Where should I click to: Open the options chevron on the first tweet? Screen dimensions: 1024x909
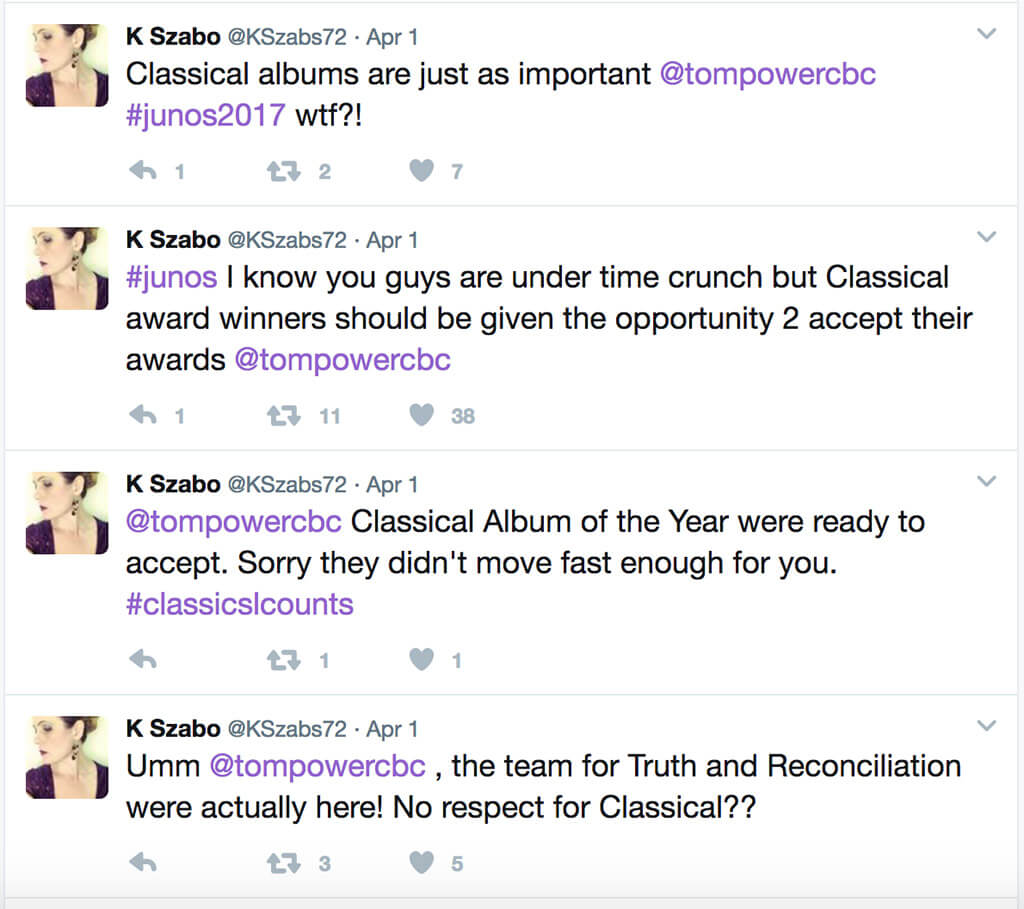[x=986, y=34]
